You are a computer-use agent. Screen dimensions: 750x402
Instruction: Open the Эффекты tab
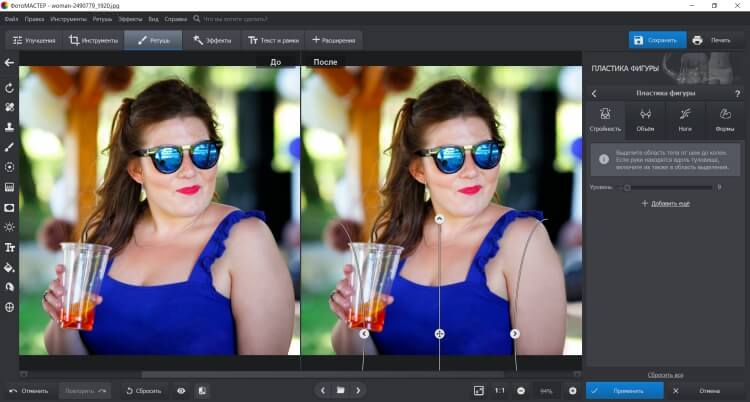pyautogui.click(x=212, y=41)
